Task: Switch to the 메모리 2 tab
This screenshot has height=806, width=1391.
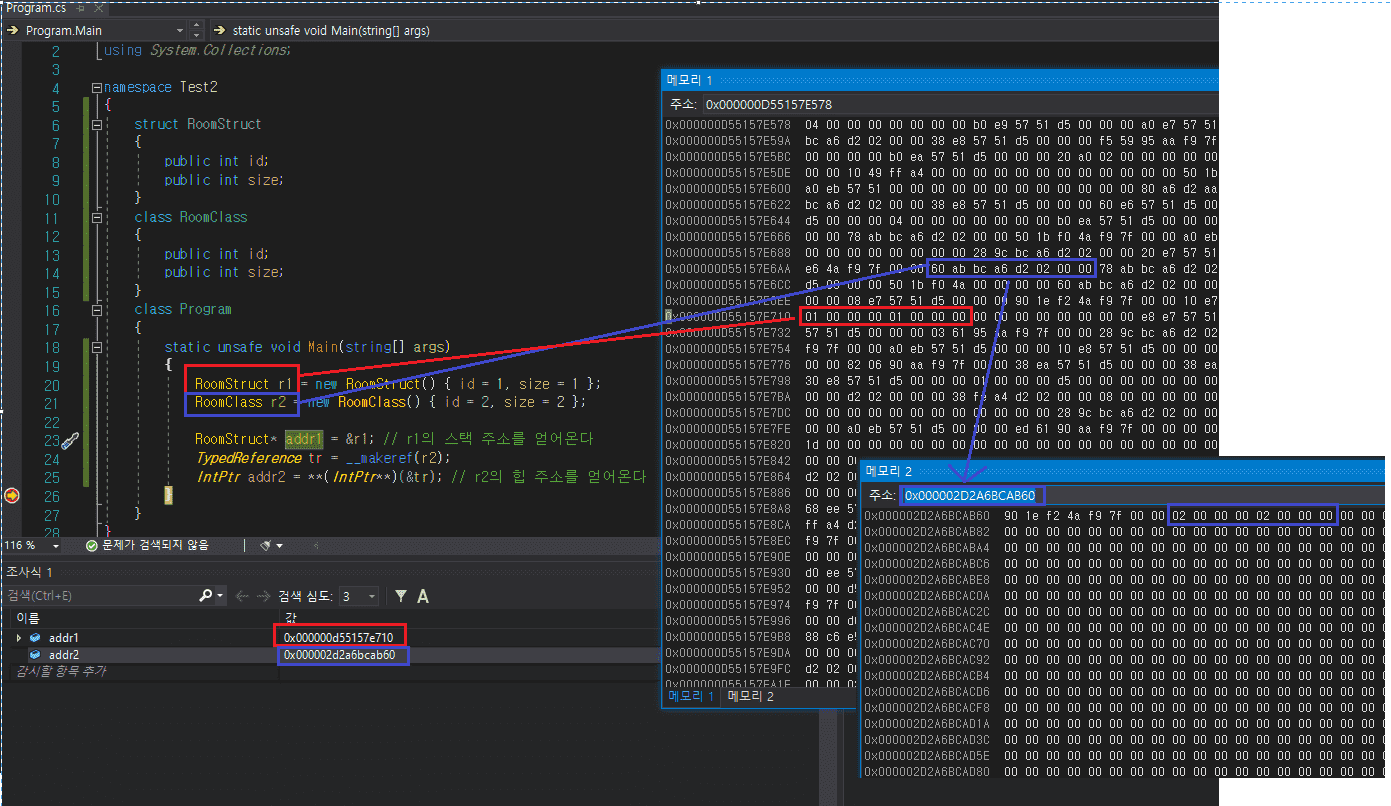Action: [x=750, y=696]
